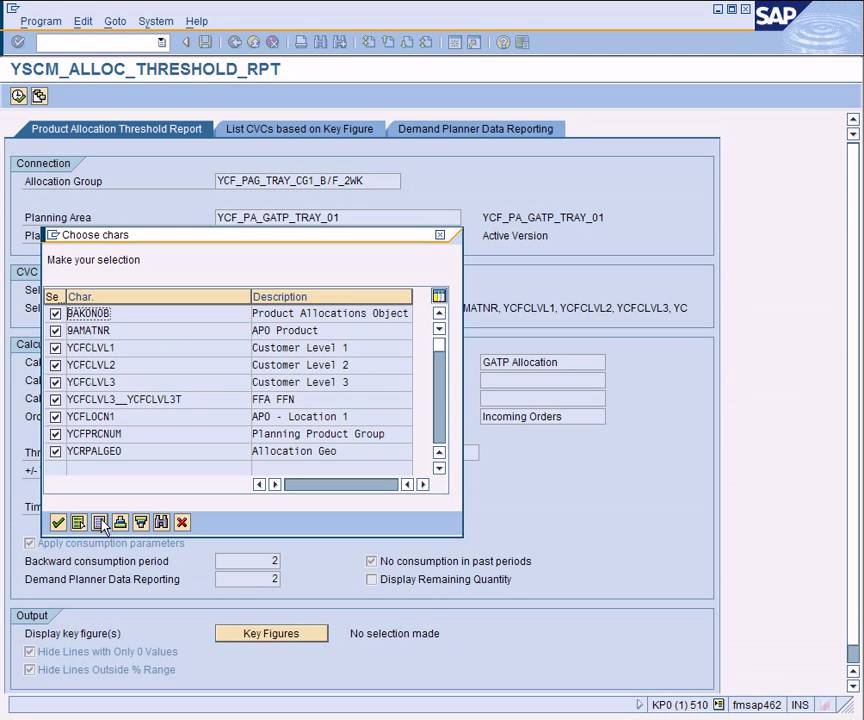Click the Key Figures button
The height and width of the screenshot is (720, 864).
pos(271,634)
